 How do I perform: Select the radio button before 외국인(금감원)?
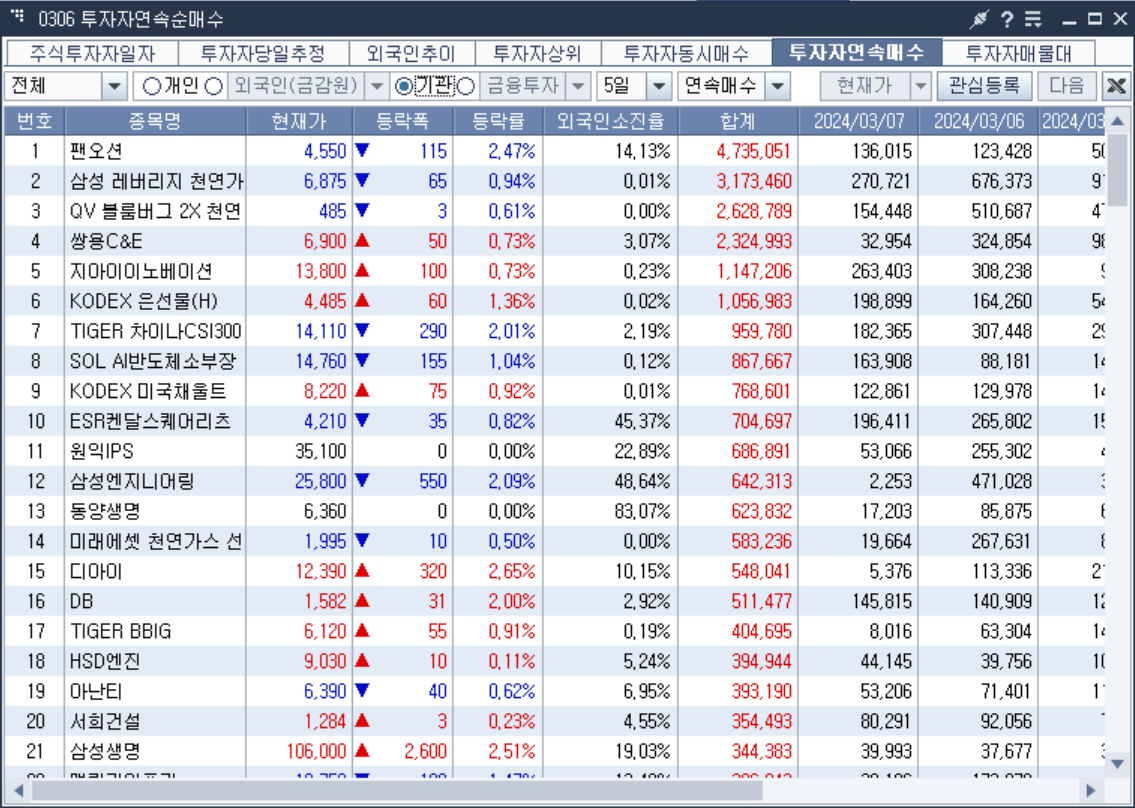point(214,87)
